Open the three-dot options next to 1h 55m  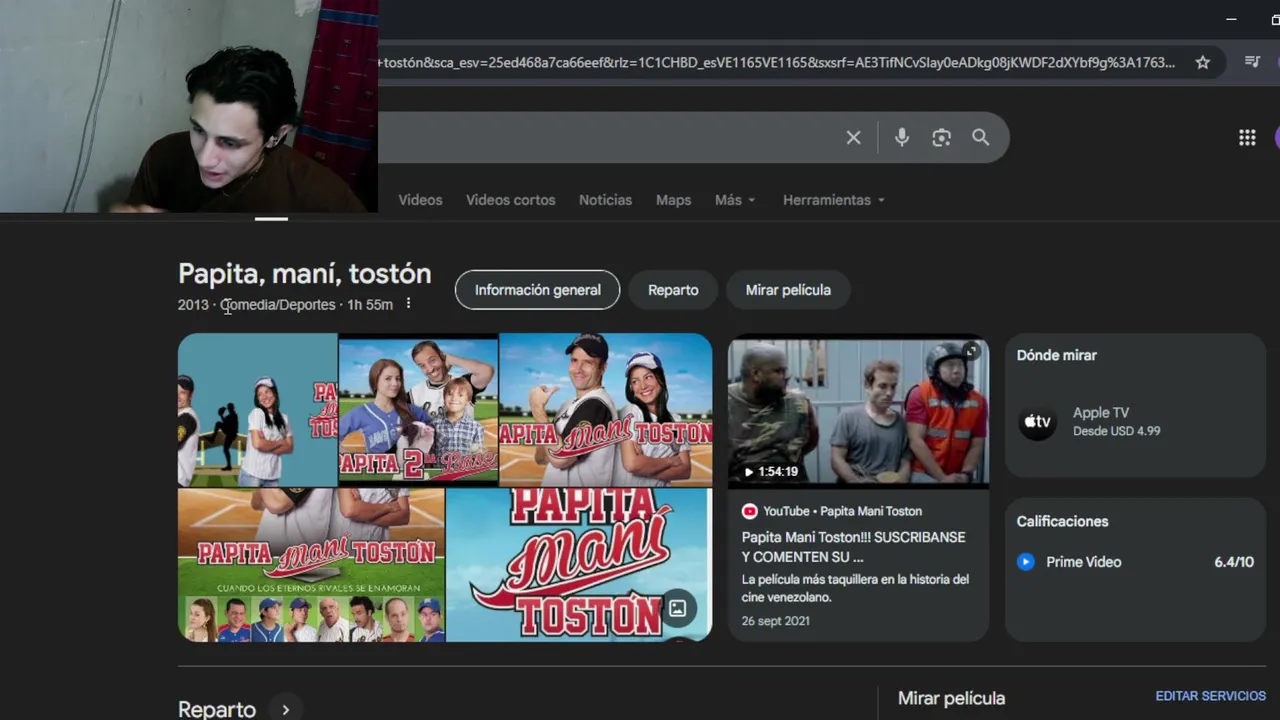pyautogui.click(x=408, y=304)
